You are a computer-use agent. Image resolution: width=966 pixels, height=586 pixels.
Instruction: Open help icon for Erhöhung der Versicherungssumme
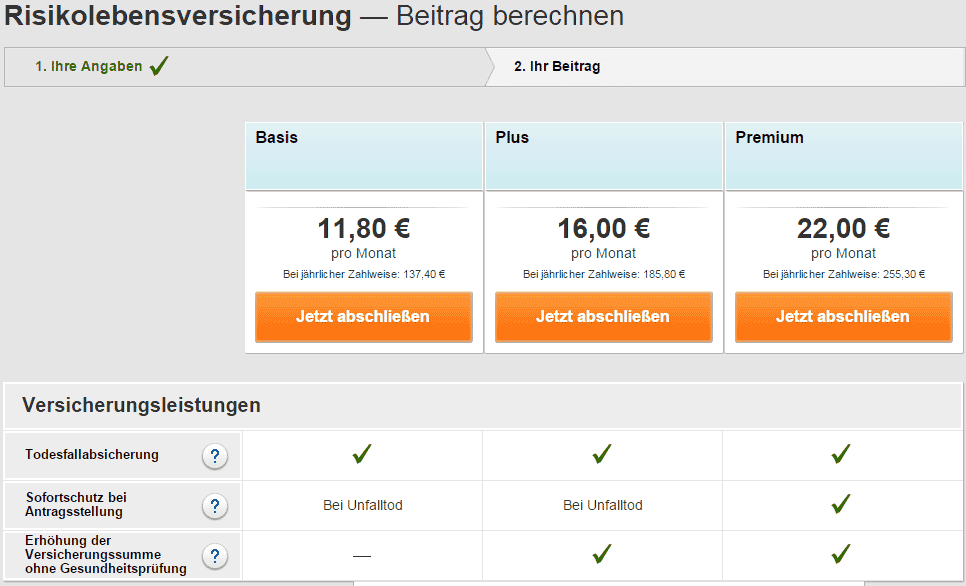pyautogui.click(x=214, y=556)
